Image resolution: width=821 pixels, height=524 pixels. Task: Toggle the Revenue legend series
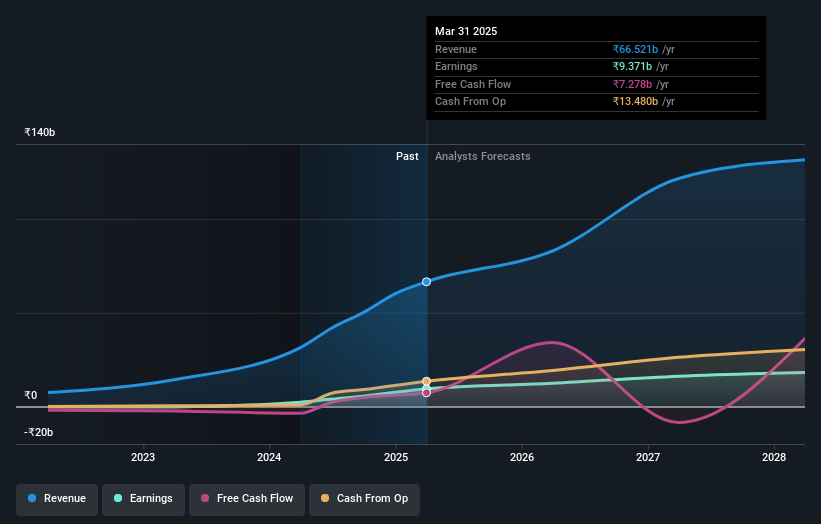pos(57,499)
